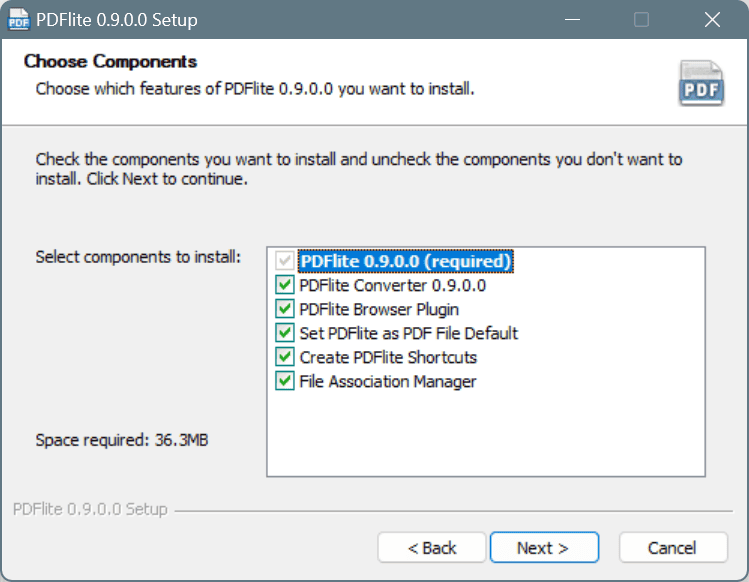Select 'Set PDFlite as PDF File Default' label
The height and width of the screenshot is (582, 749).
click(x=408, y=333)
